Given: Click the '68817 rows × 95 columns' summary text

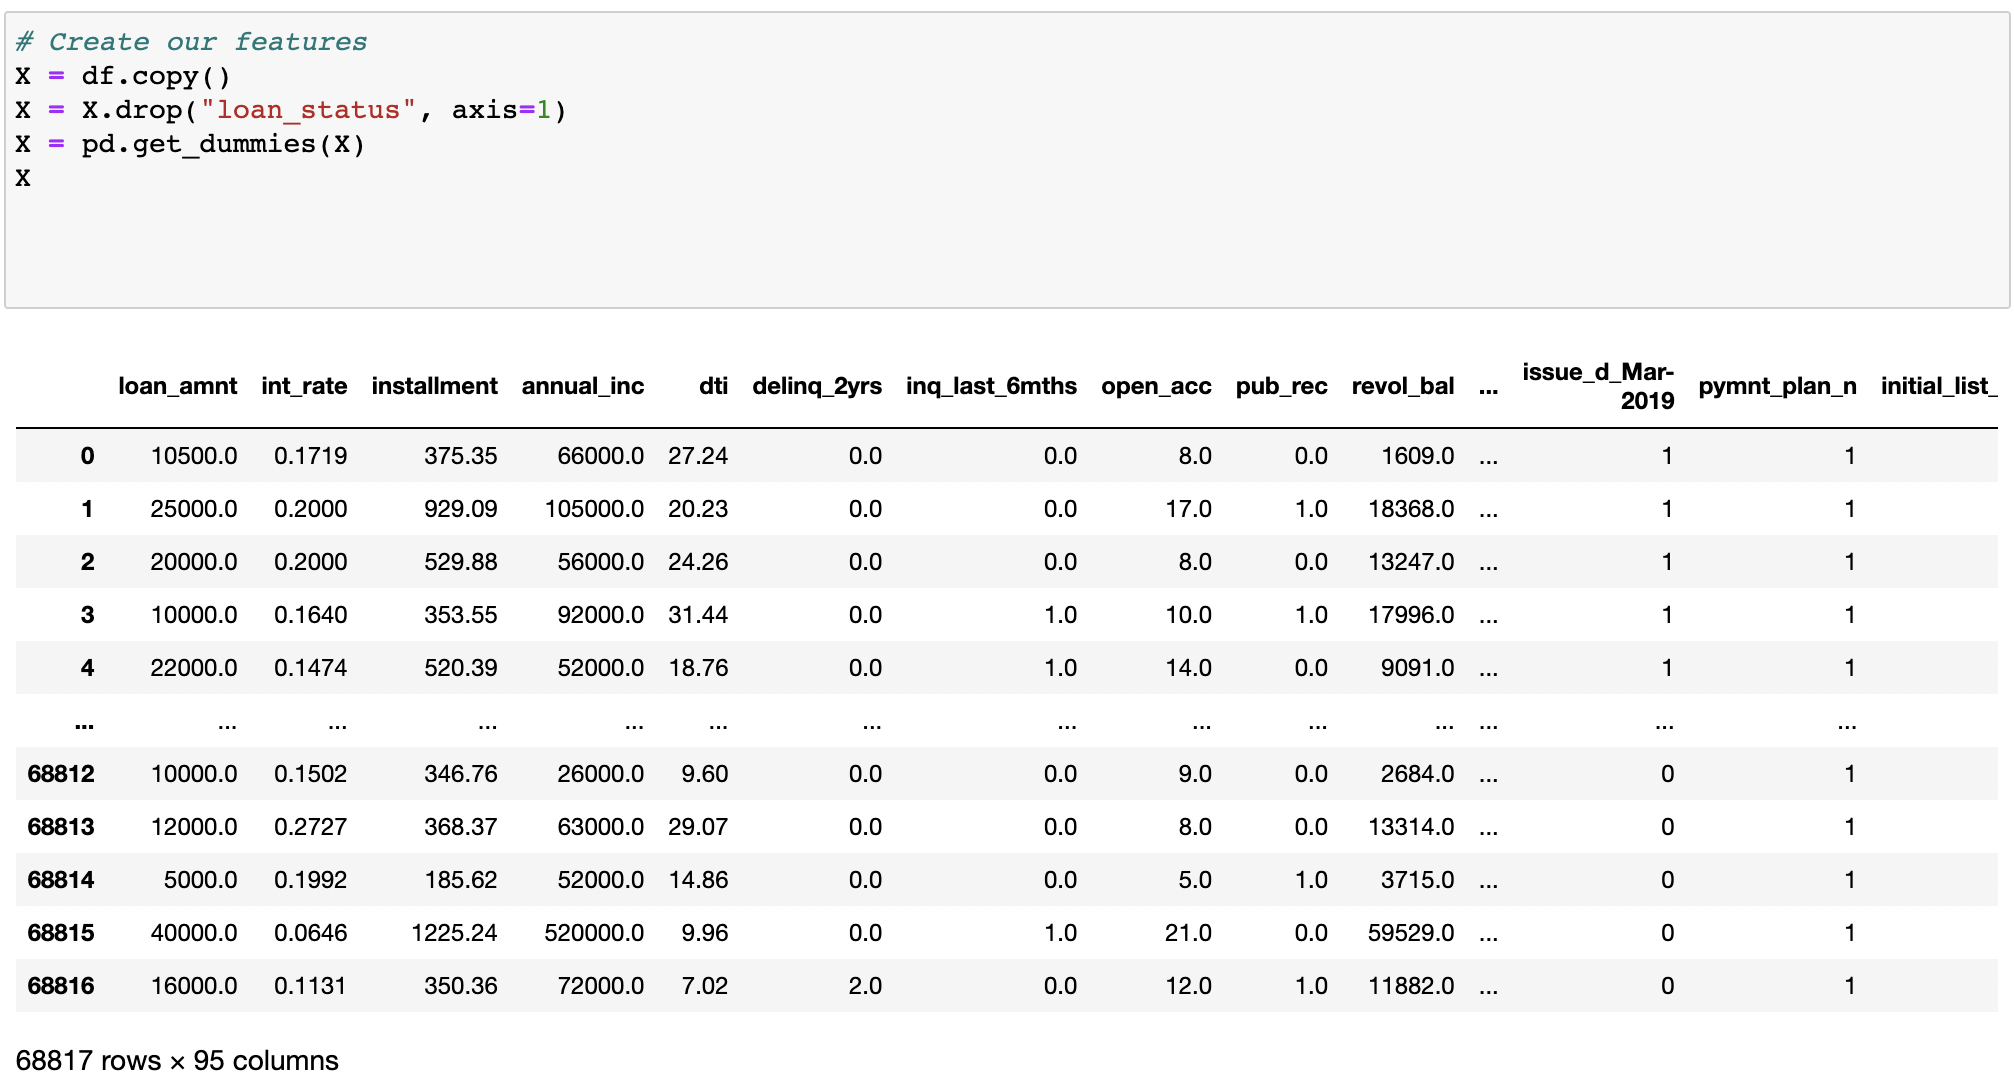Looking at the screenshot, I should tap(178, 1060).
